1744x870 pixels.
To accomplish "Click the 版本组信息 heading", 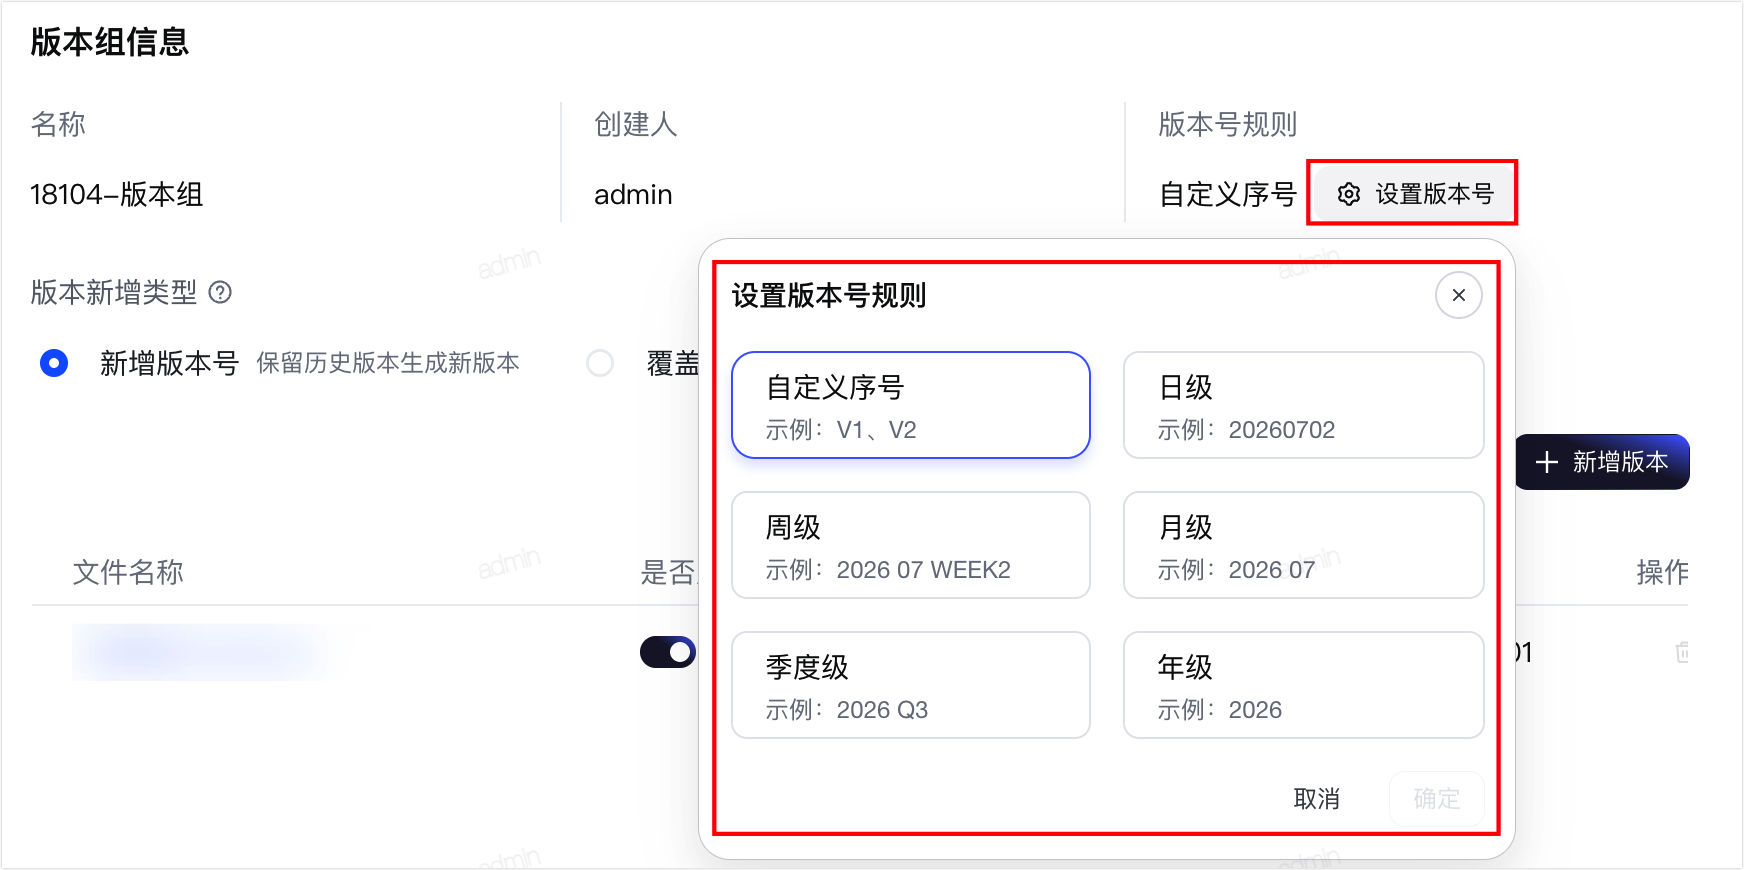I will coord(110,42).
